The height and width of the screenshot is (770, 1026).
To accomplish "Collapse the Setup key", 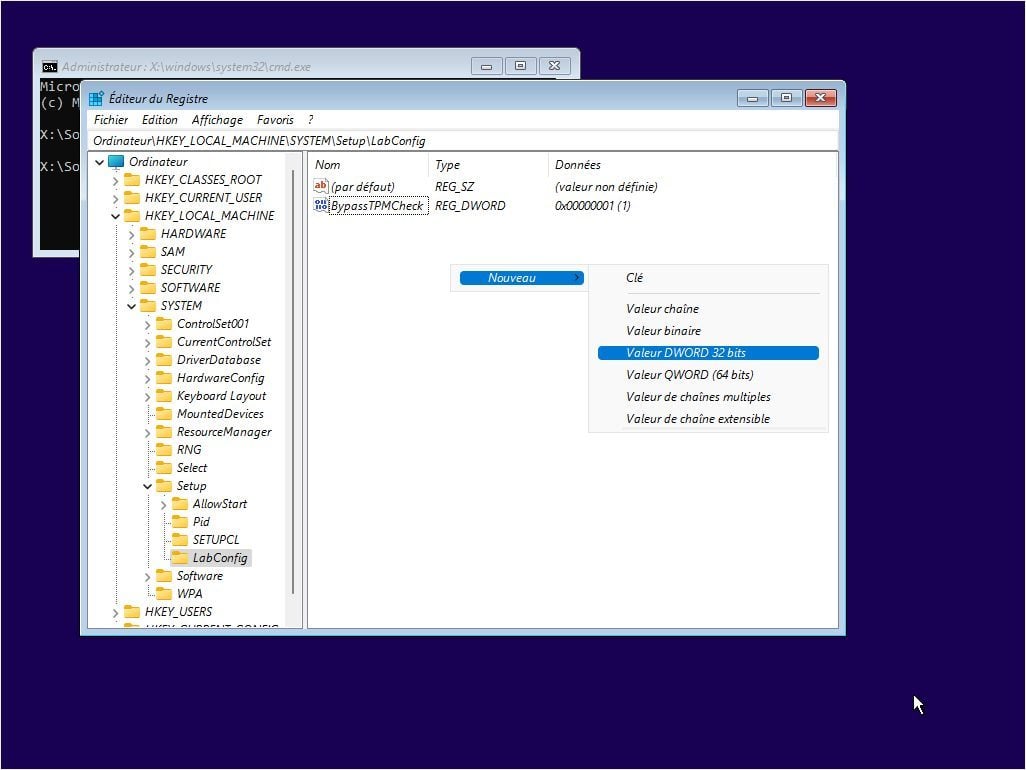I will pos(147,486).
